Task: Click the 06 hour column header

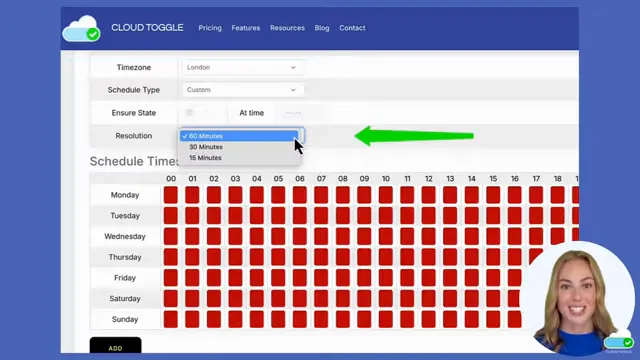Action: pyautogui.click(x=300, y=179)
